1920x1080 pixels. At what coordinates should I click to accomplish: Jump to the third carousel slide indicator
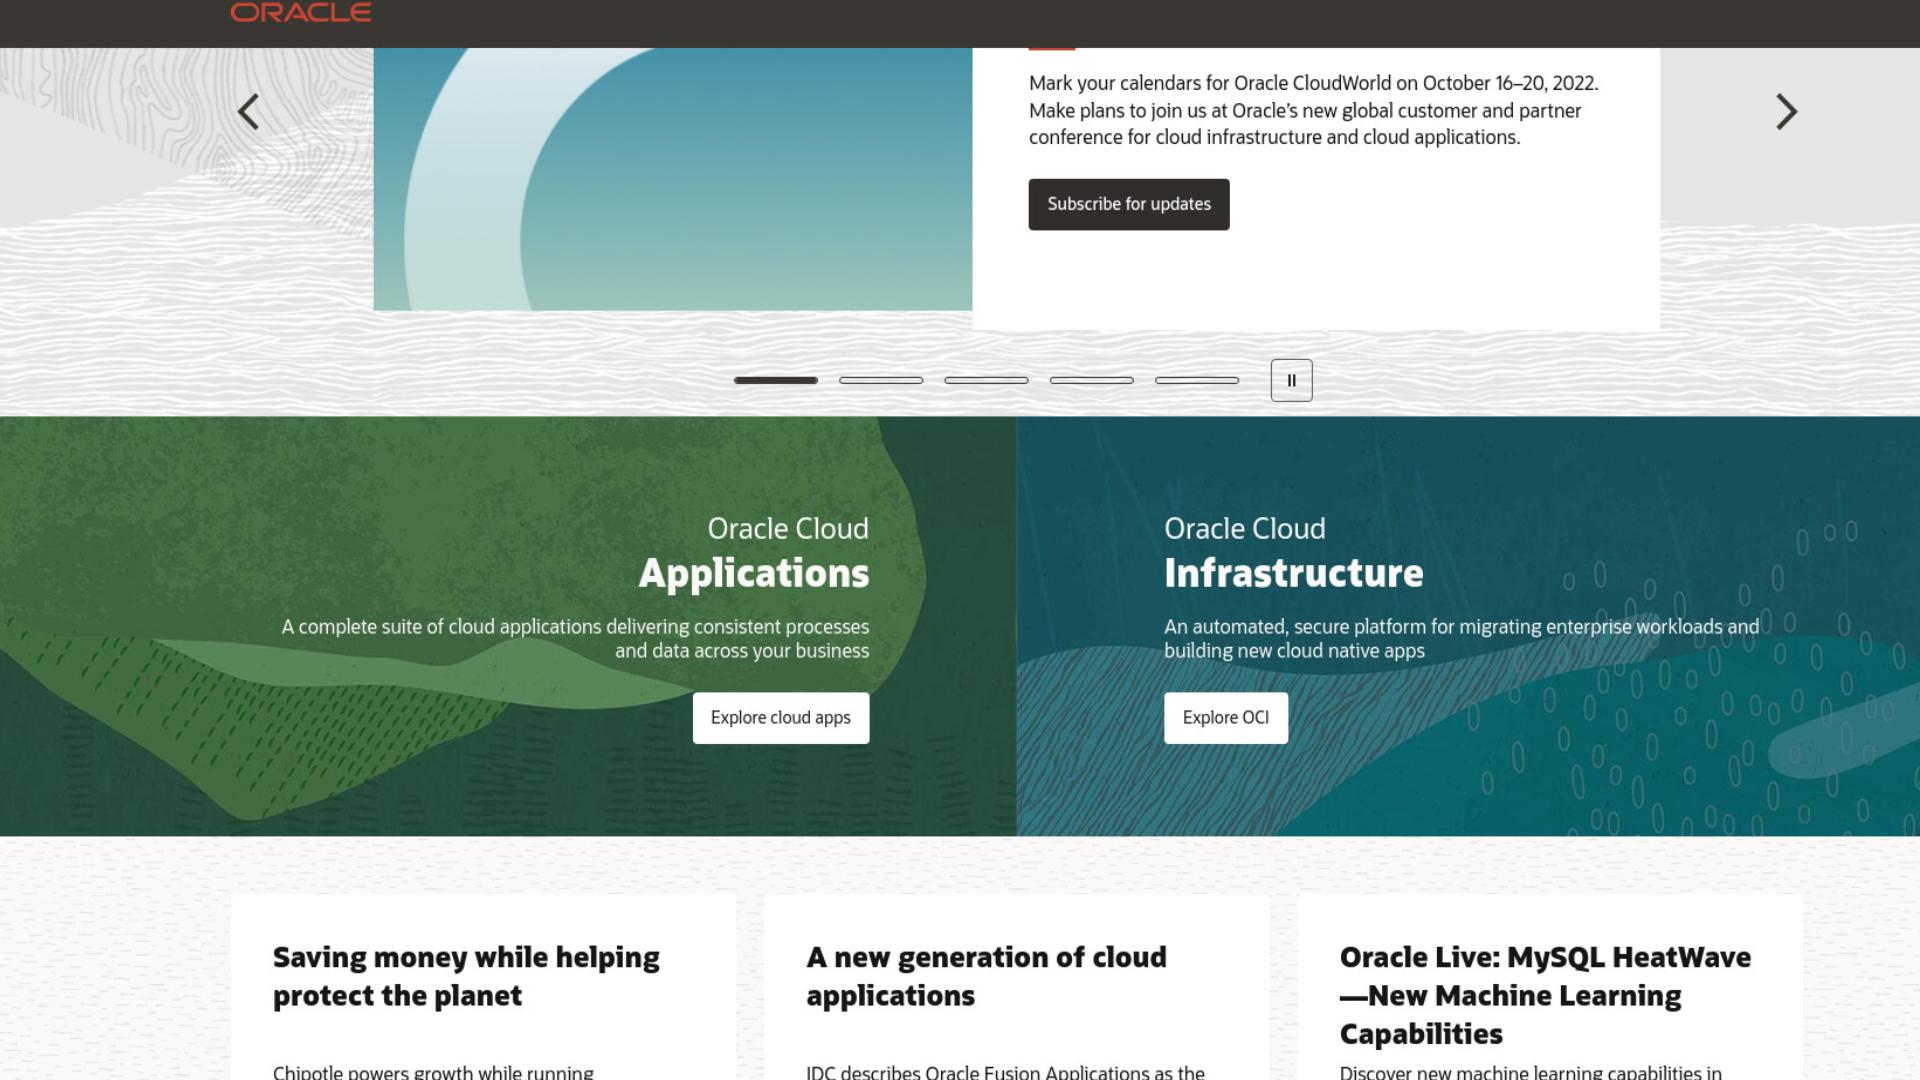986,380
